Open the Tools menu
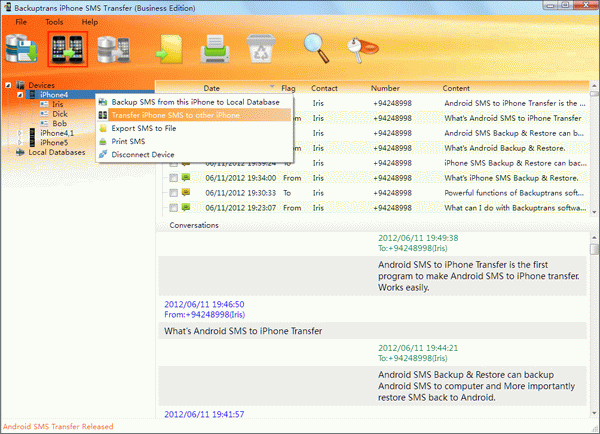 click(x=54, y=22)
